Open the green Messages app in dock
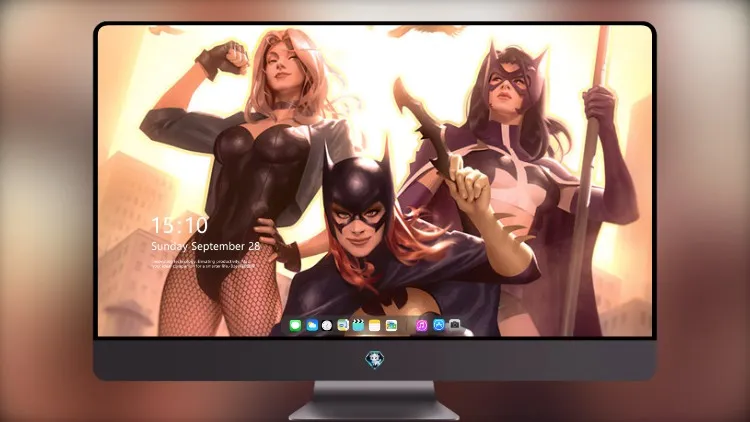 pos(295,325)
